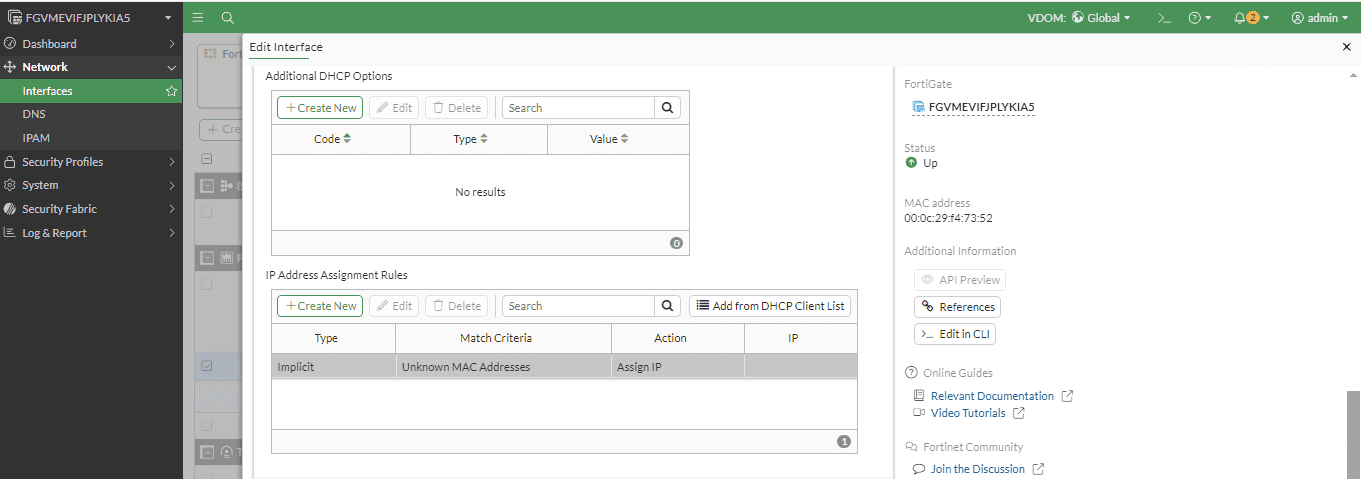
Task: Click the System gear sidebar icon
Action: click(x=10, y=185)
